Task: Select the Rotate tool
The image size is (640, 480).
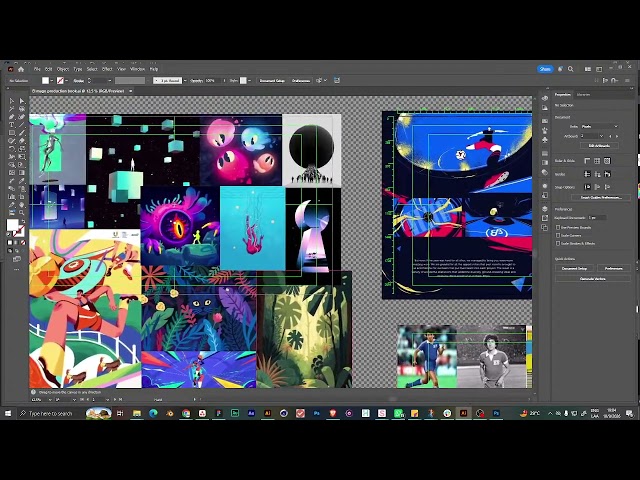Action: point(11,149)
